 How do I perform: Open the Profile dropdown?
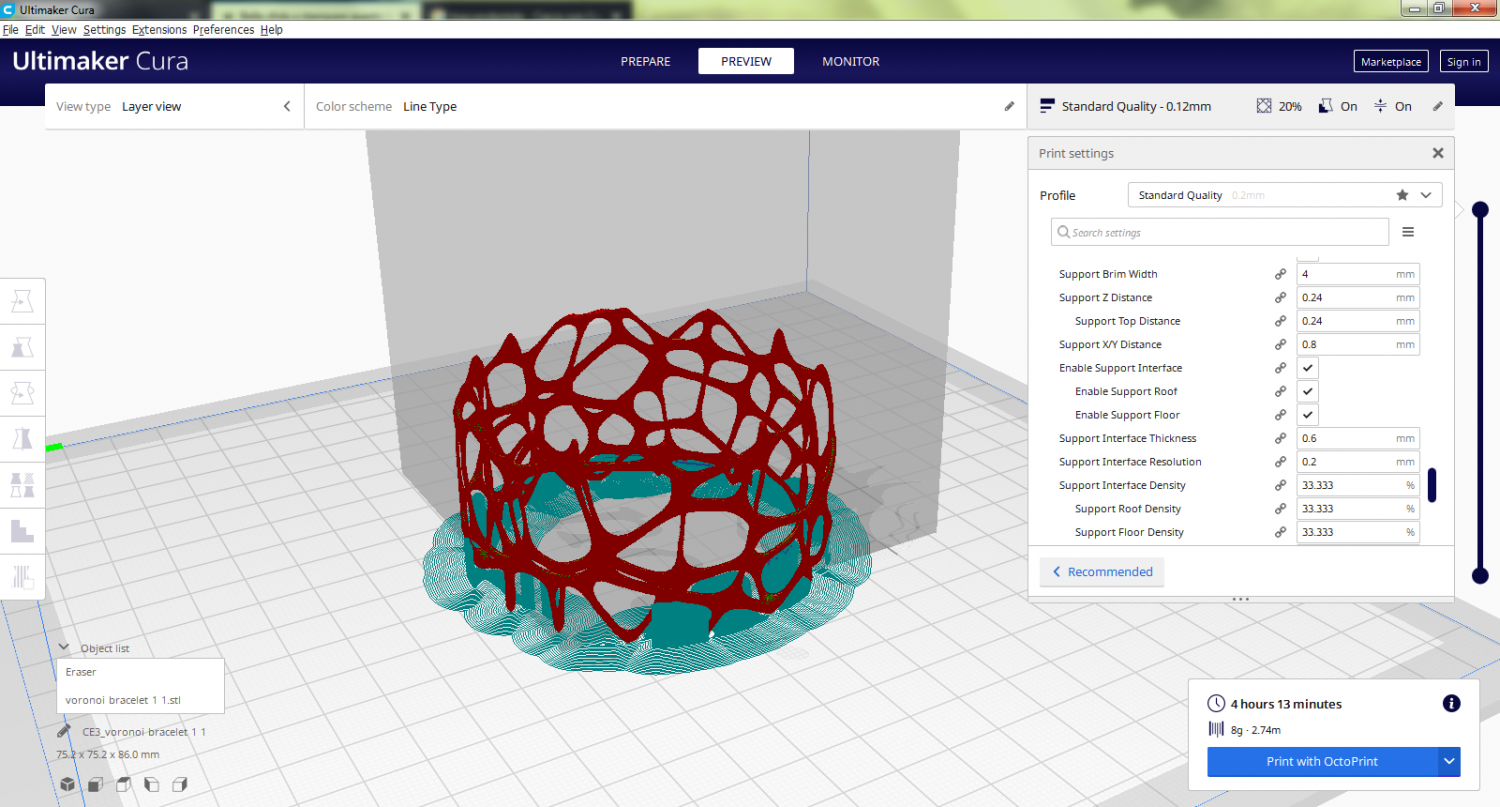1284,195
